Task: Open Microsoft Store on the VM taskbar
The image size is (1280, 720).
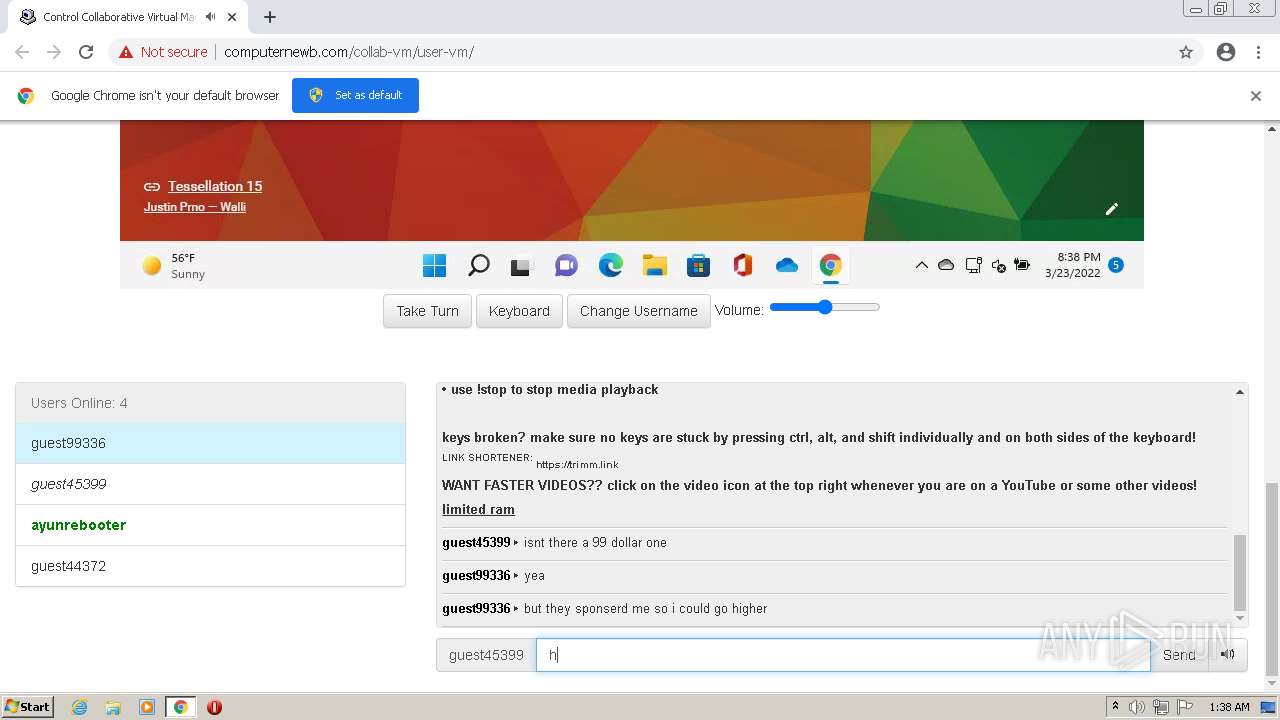Action: click(698, 265)
